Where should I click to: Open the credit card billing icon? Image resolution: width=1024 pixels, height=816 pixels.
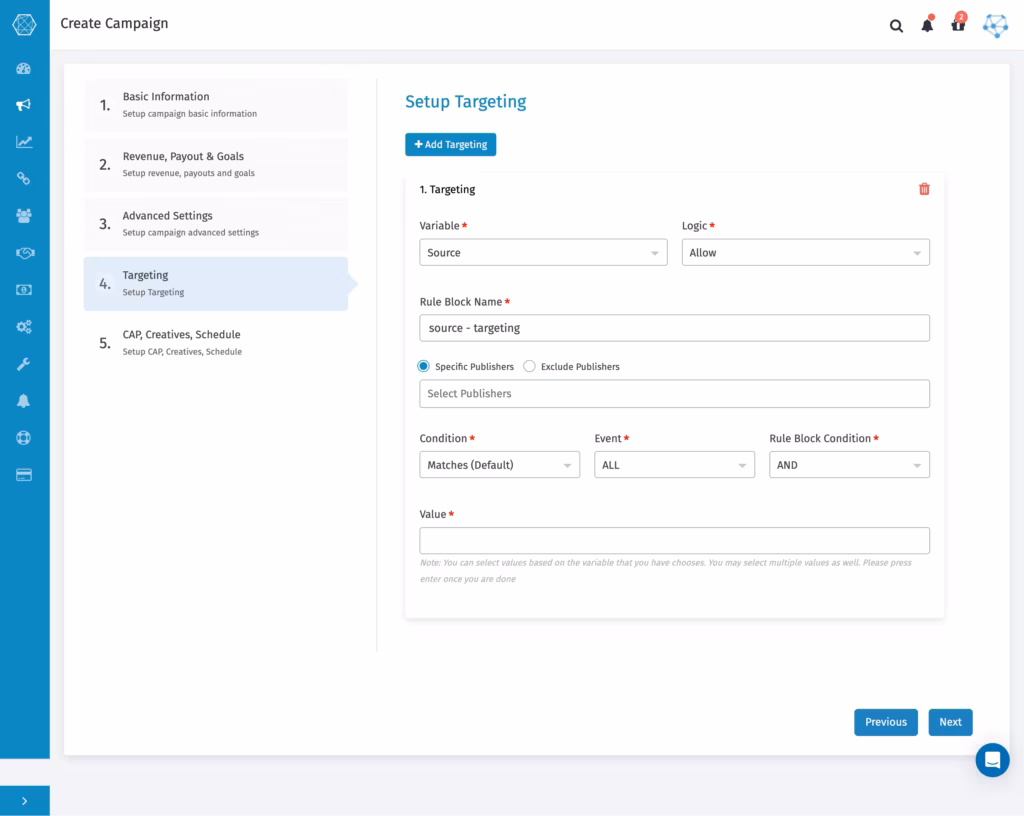click(x=24, y=475)
